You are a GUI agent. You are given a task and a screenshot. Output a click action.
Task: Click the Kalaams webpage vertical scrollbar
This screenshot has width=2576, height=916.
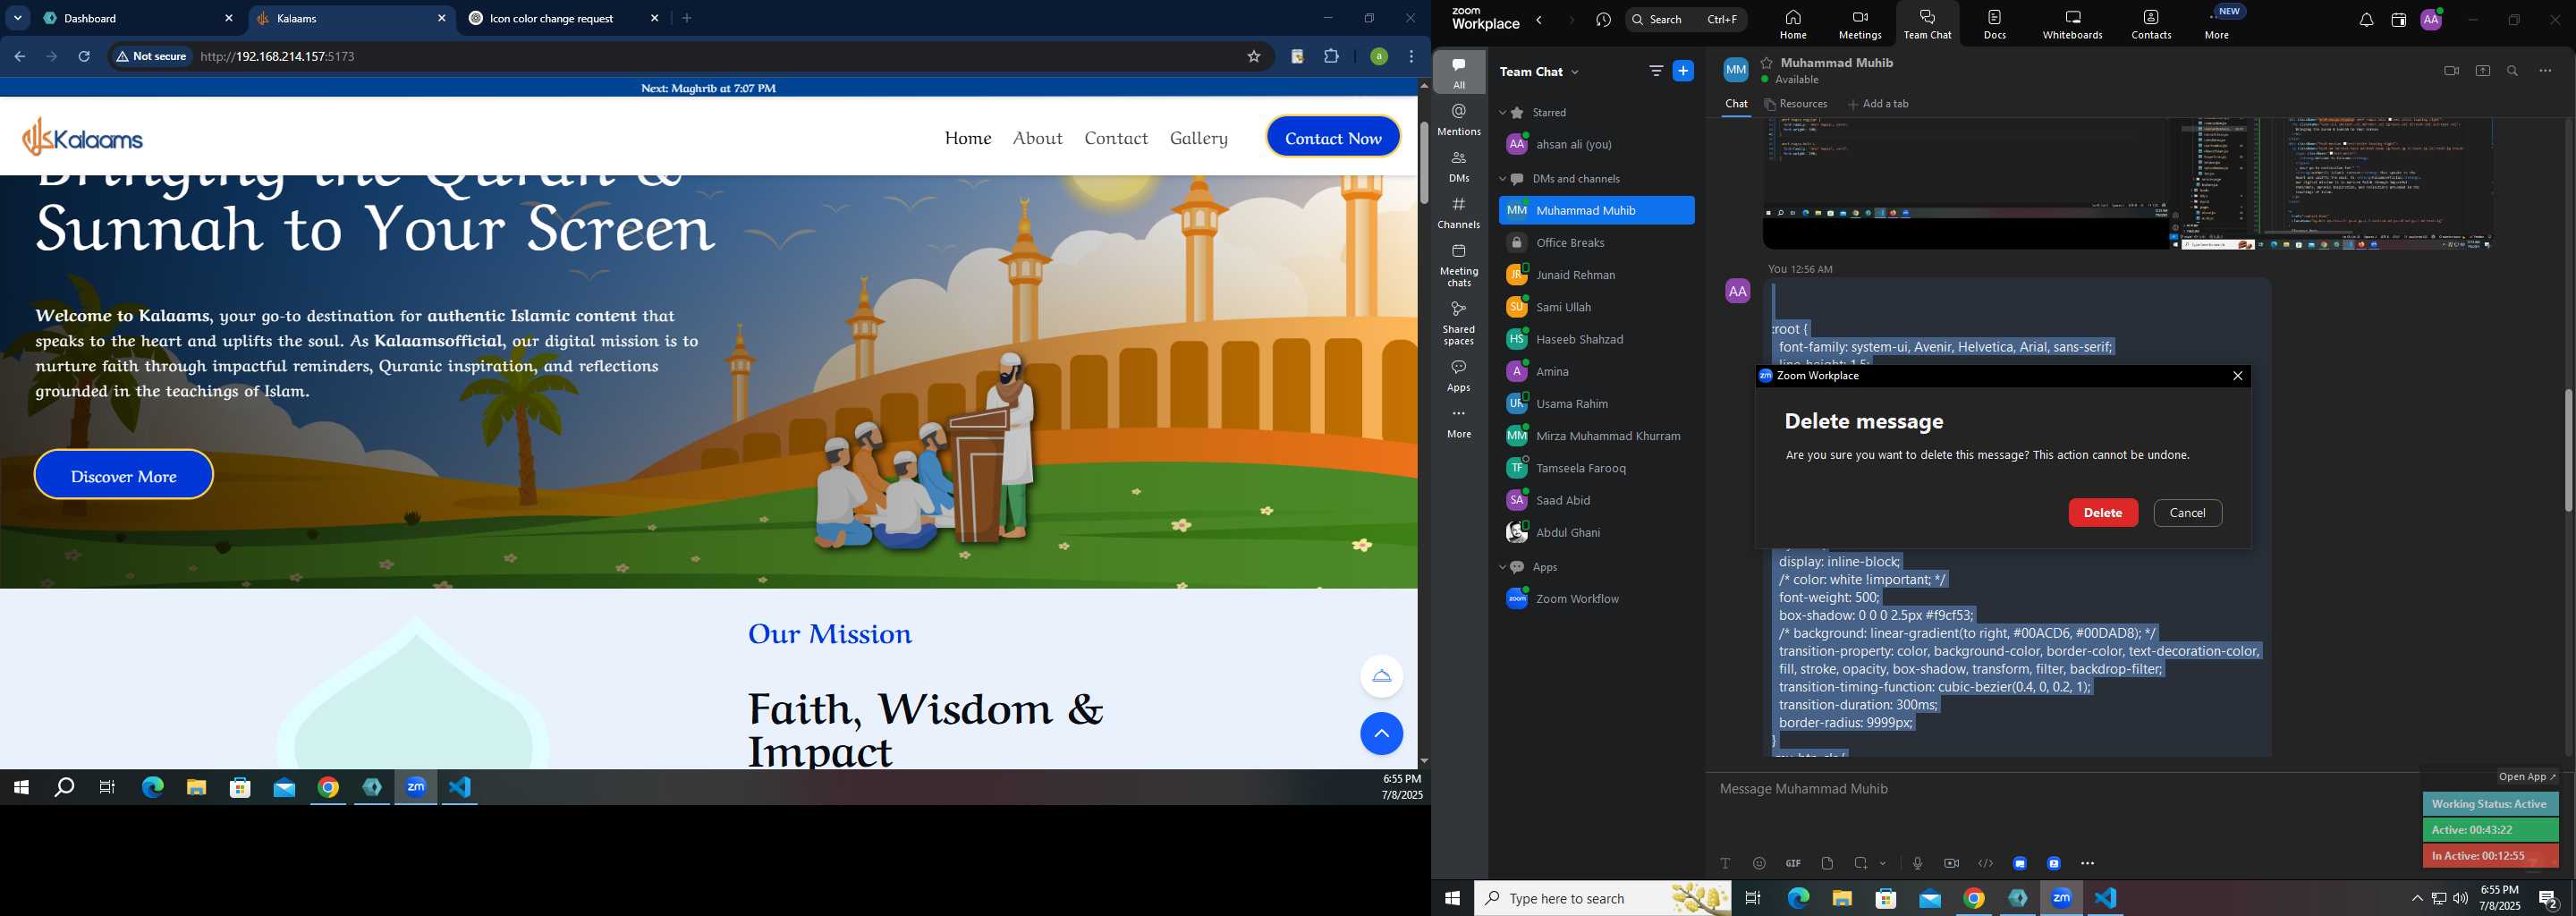(1423, 162)
